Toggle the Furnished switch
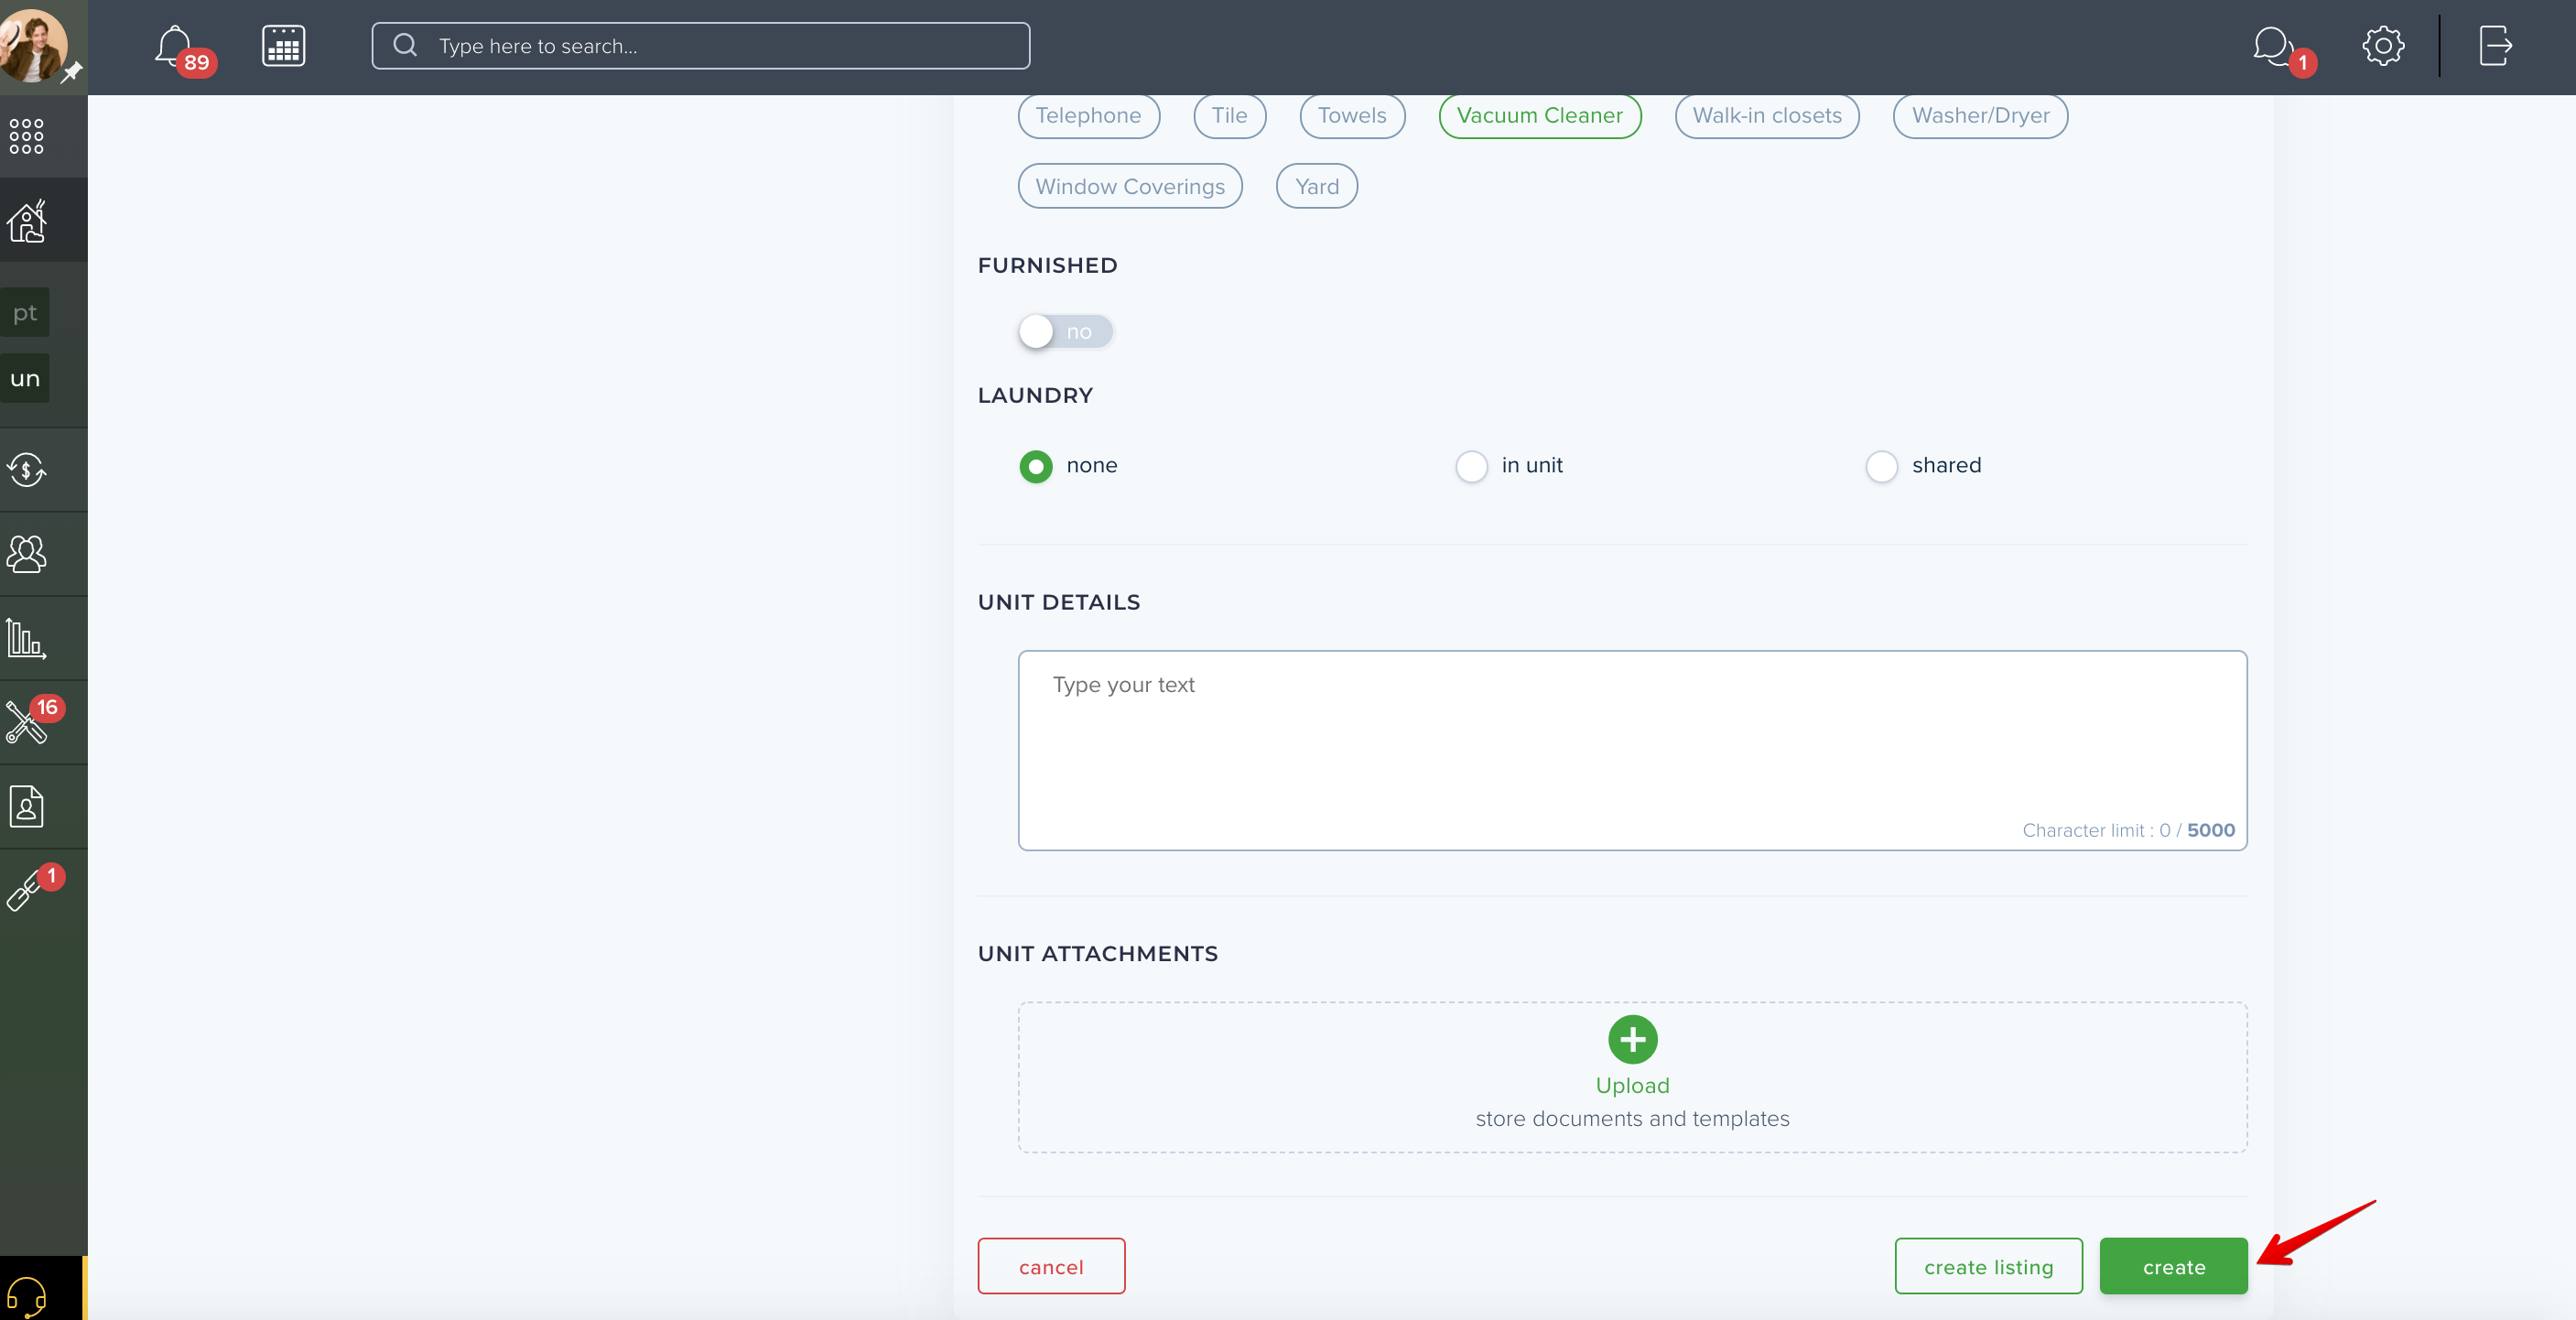 pyautogui.click(x=1066, y=331)
